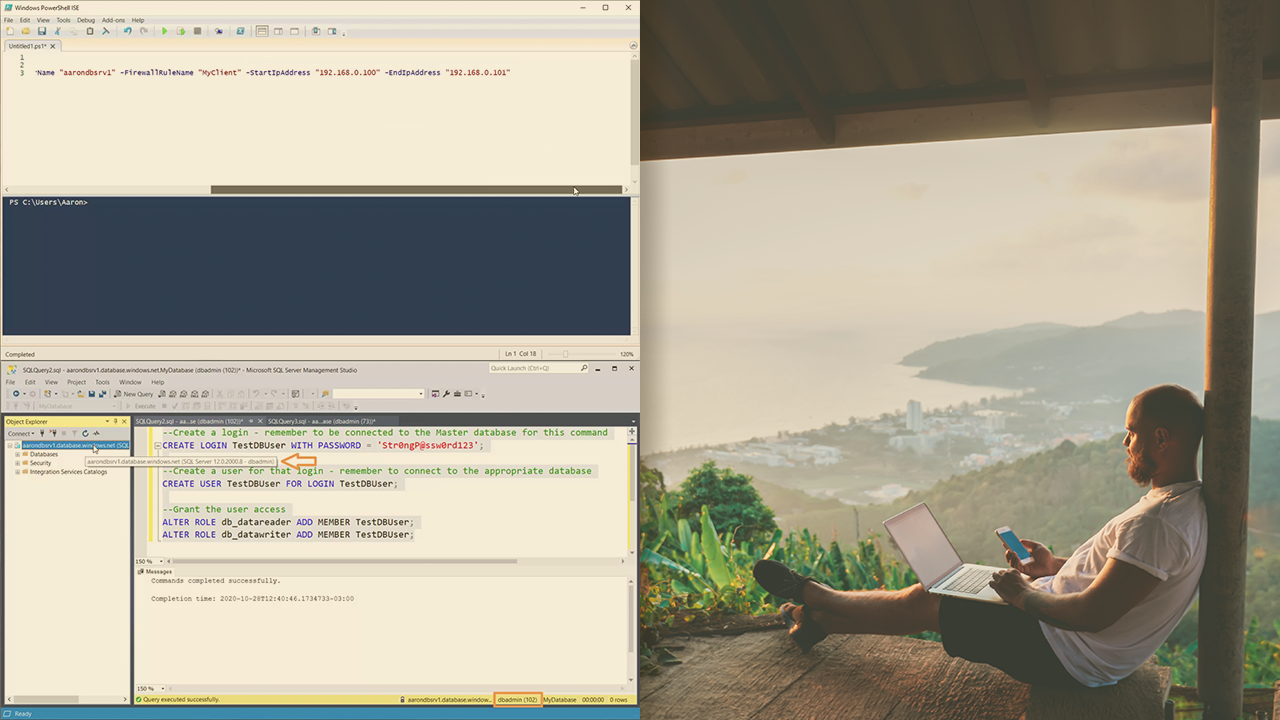Select the Messages results tab
This screenshot has width=1280, height=720.
[155, 572]
